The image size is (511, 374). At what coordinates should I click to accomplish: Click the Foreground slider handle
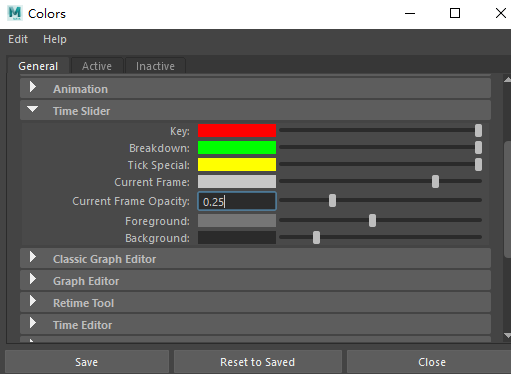click(x=372, y=220)
